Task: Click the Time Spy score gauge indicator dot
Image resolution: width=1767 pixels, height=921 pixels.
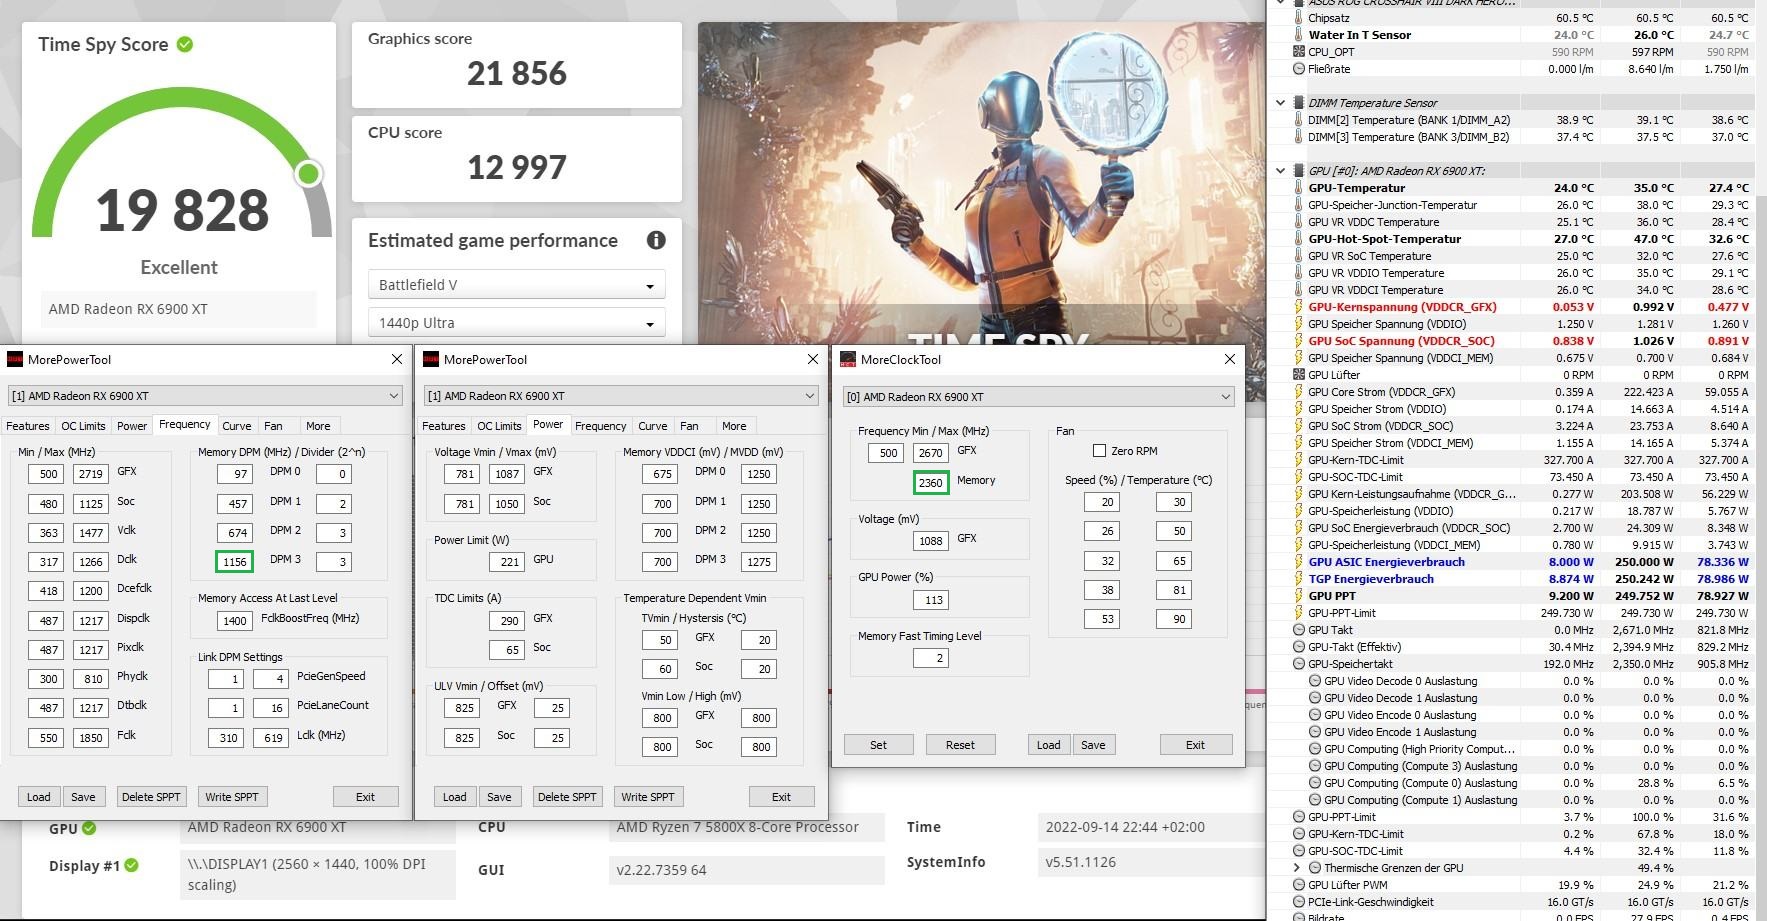Action: pyautogui.click(x=309, y=174)
